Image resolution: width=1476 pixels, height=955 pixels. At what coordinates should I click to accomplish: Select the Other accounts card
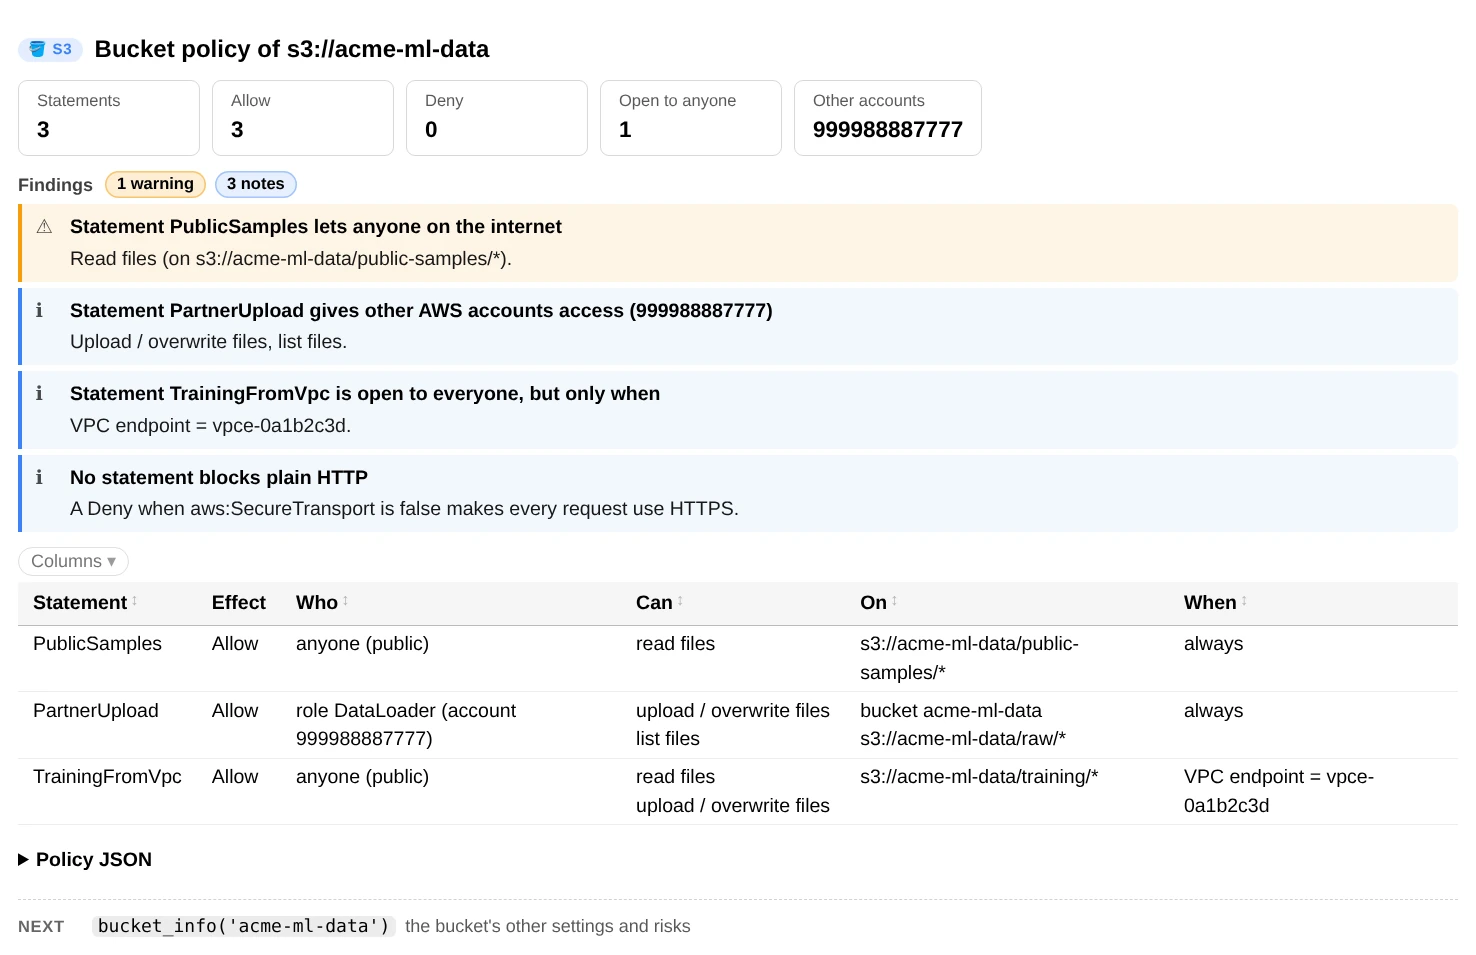tap(888, 118)
